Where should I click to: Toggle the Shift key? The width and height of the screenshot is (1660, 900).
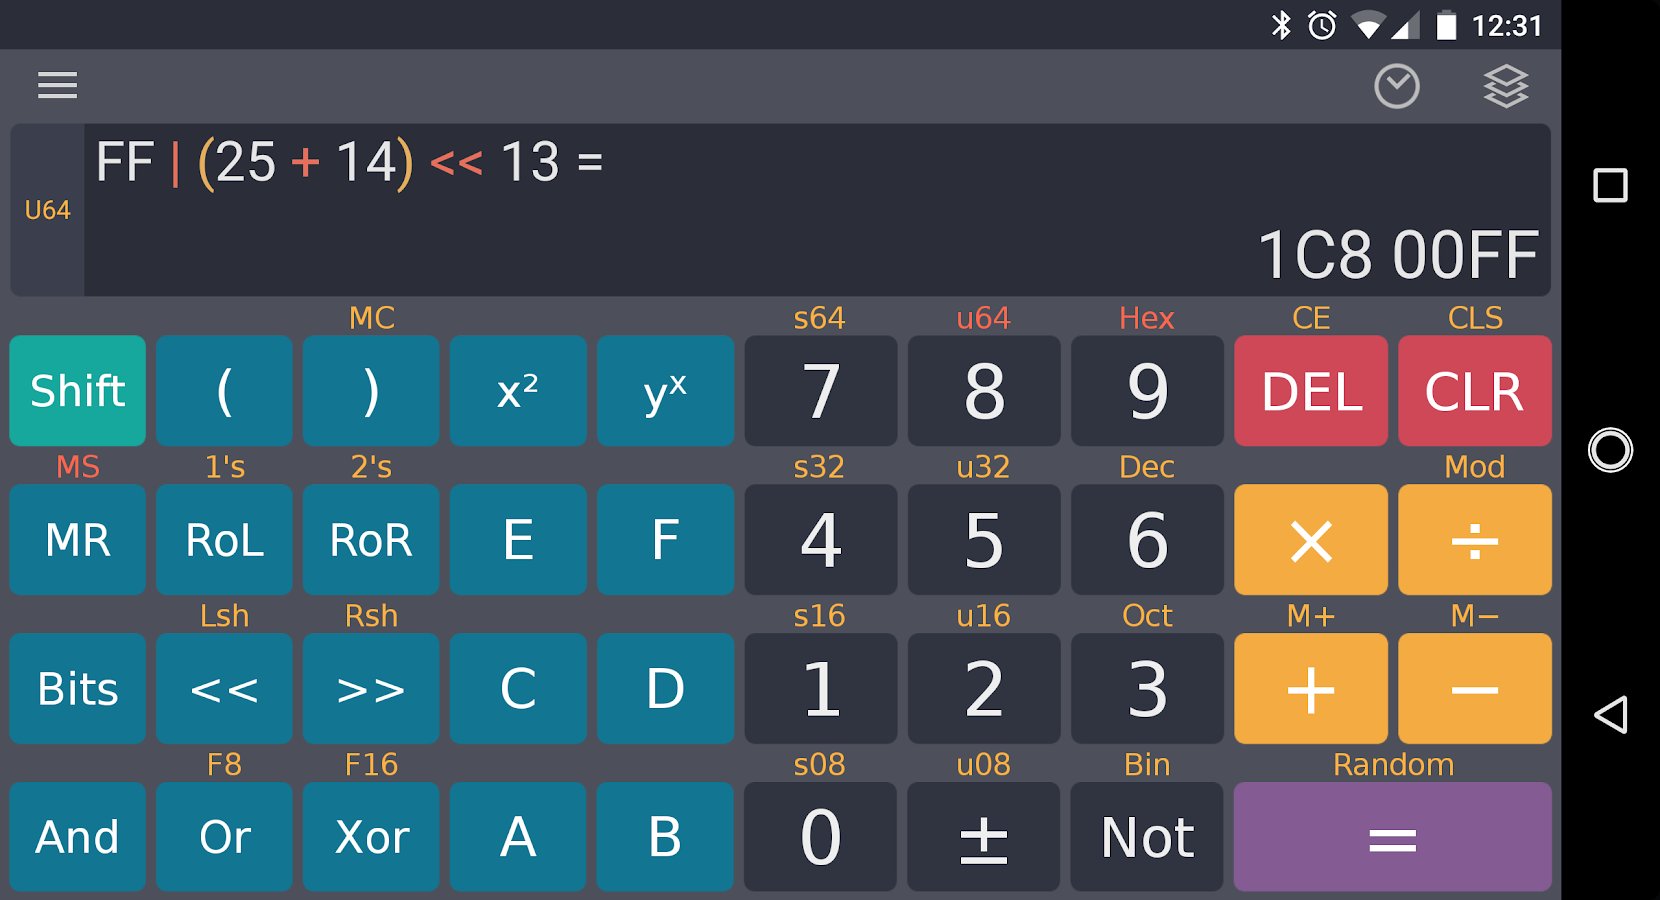click(78, 391)
